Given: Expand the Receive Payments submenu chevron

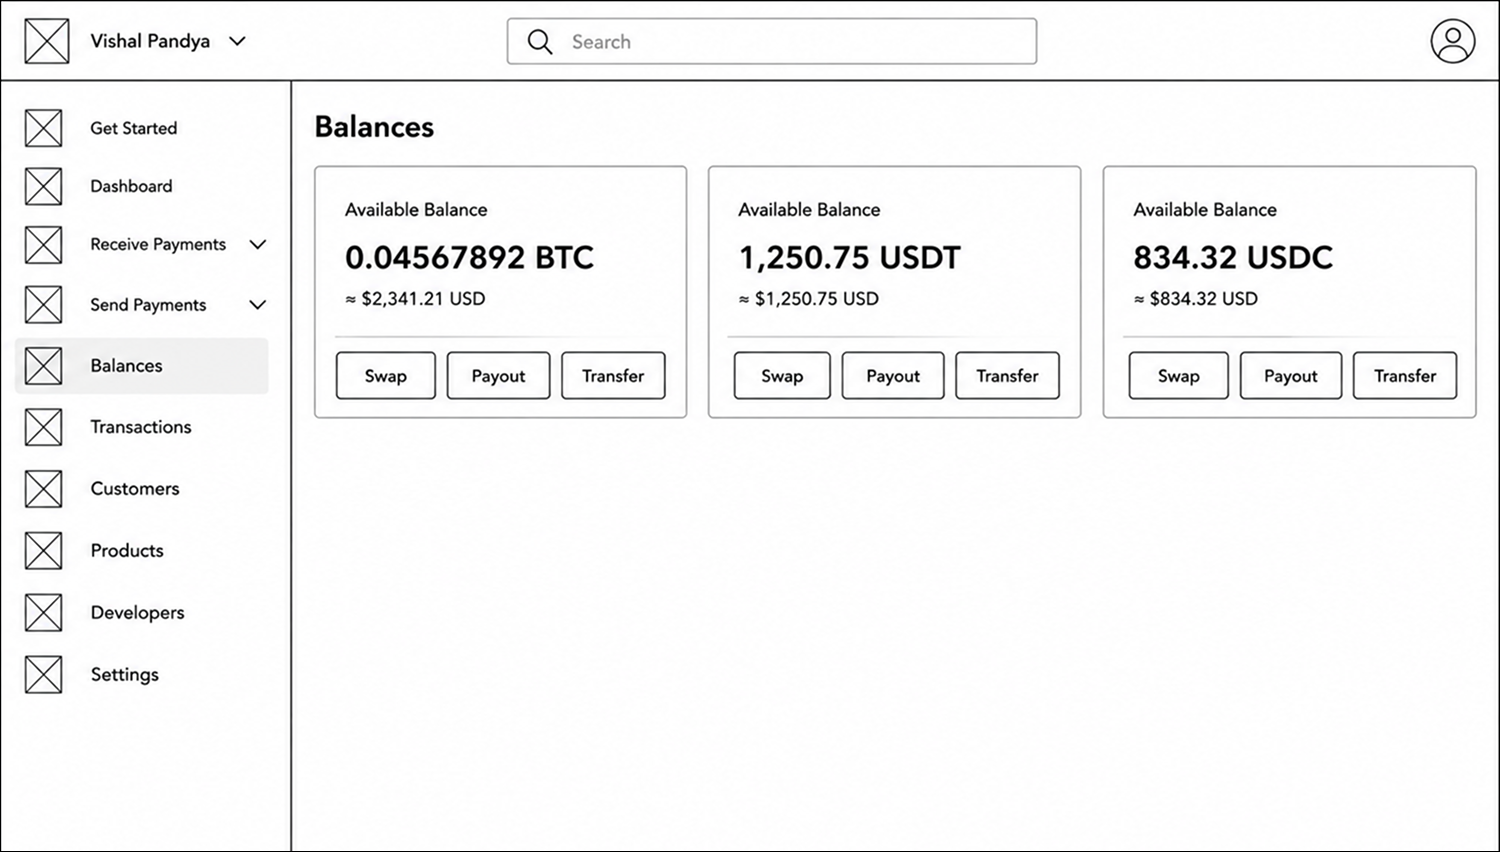Looking at the screenshot, I should [x=258, y=244].
